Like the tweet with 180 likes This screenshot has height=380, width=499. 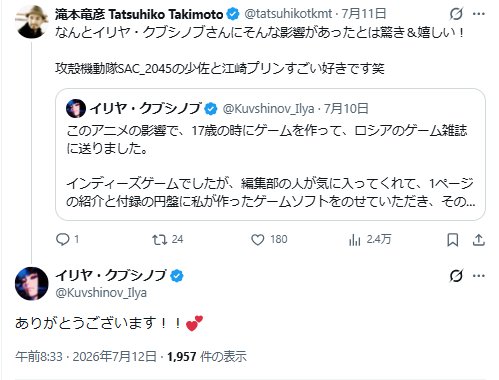point(257,240)
